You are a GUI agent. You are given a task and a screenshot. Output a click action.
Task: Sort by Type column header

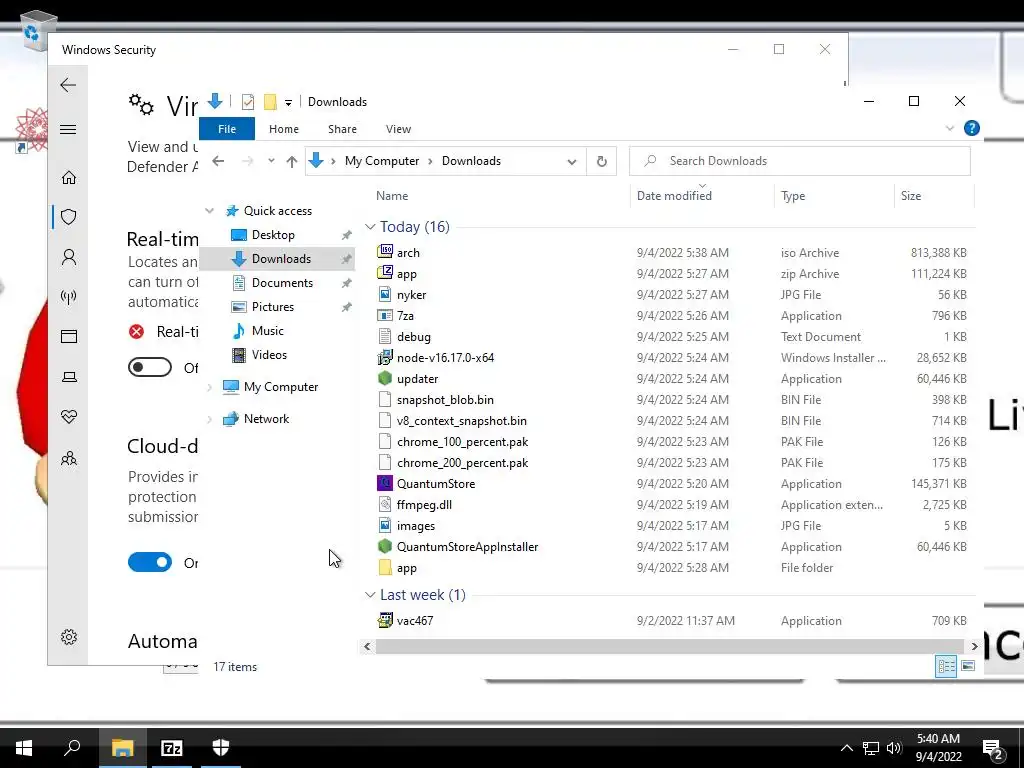pos(793,196)
